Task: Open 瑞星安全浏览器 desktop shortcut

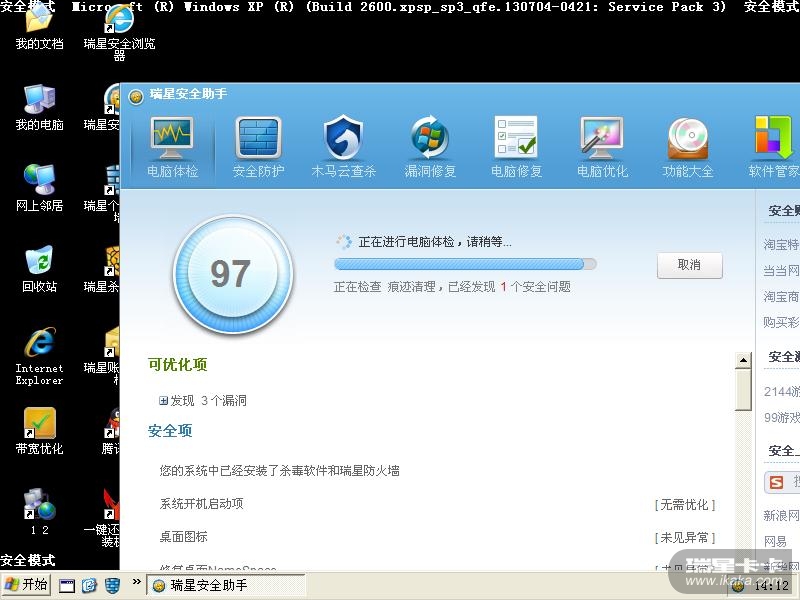Action: [119, 32]
